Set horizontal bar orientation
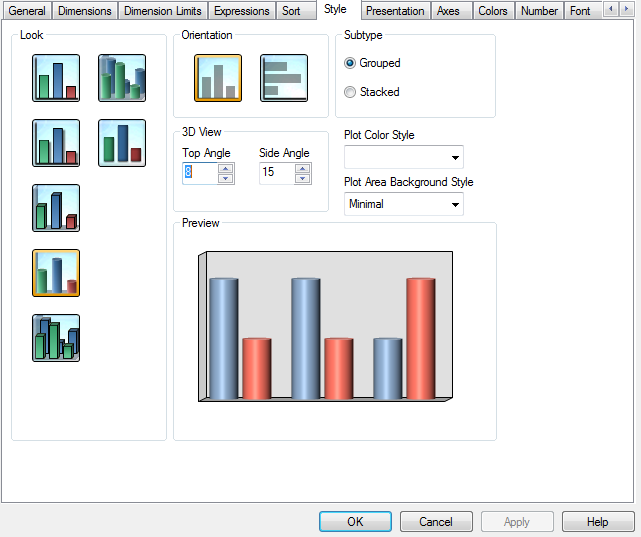641x537 pixels. pos(284,78)
